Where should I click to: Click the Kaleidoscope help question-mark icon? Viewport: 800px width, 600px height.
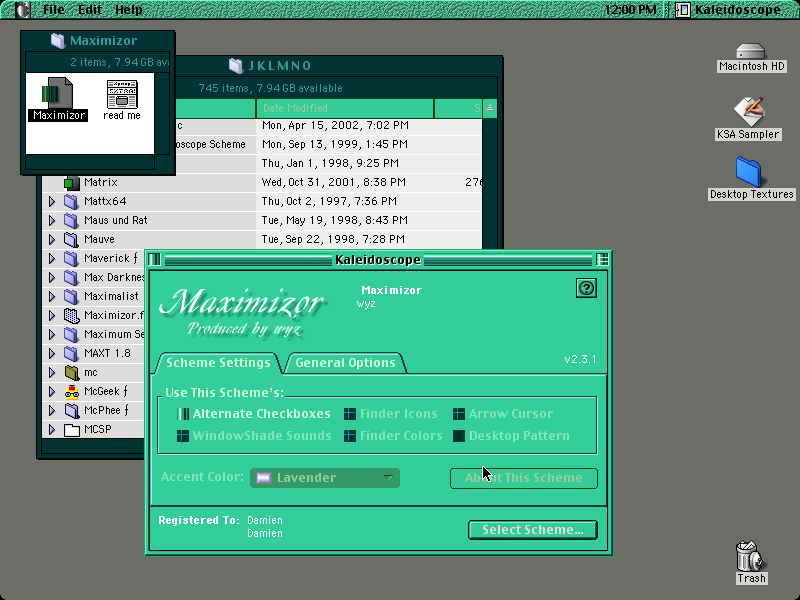[586, 288]
